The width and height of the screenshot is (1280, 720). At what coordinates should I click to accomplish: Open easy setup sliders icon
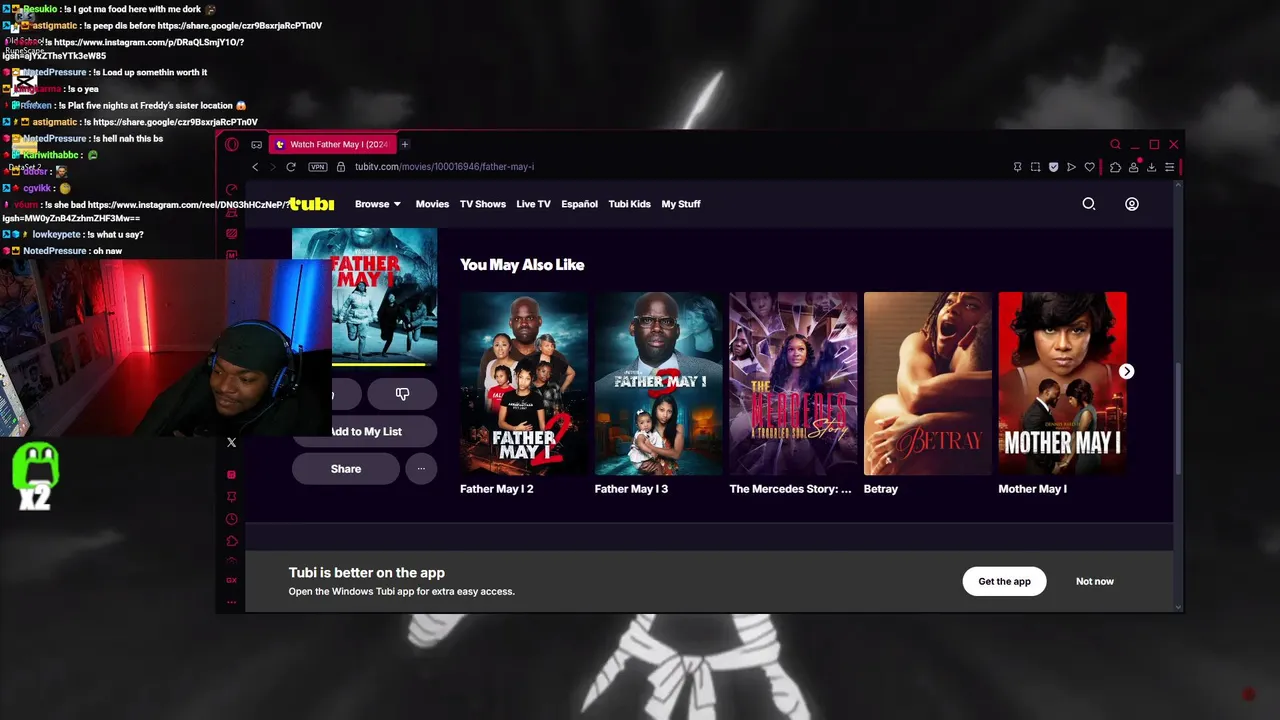[x=1169, y=167]
